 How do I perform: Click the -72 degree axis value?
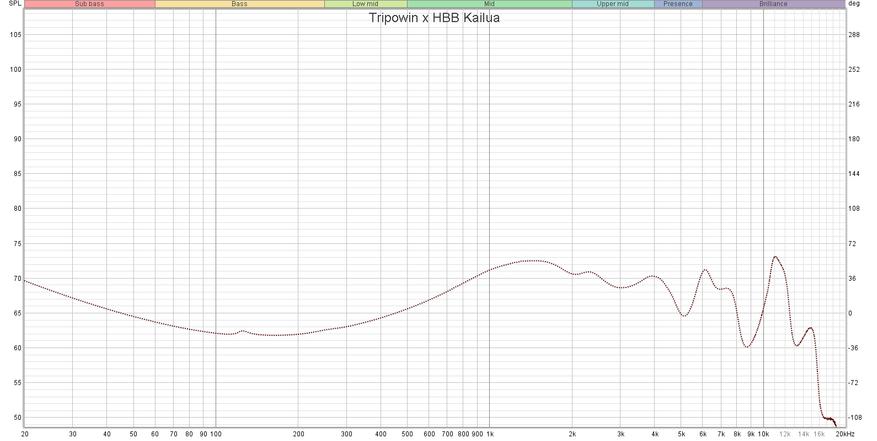tap(854, 383)
